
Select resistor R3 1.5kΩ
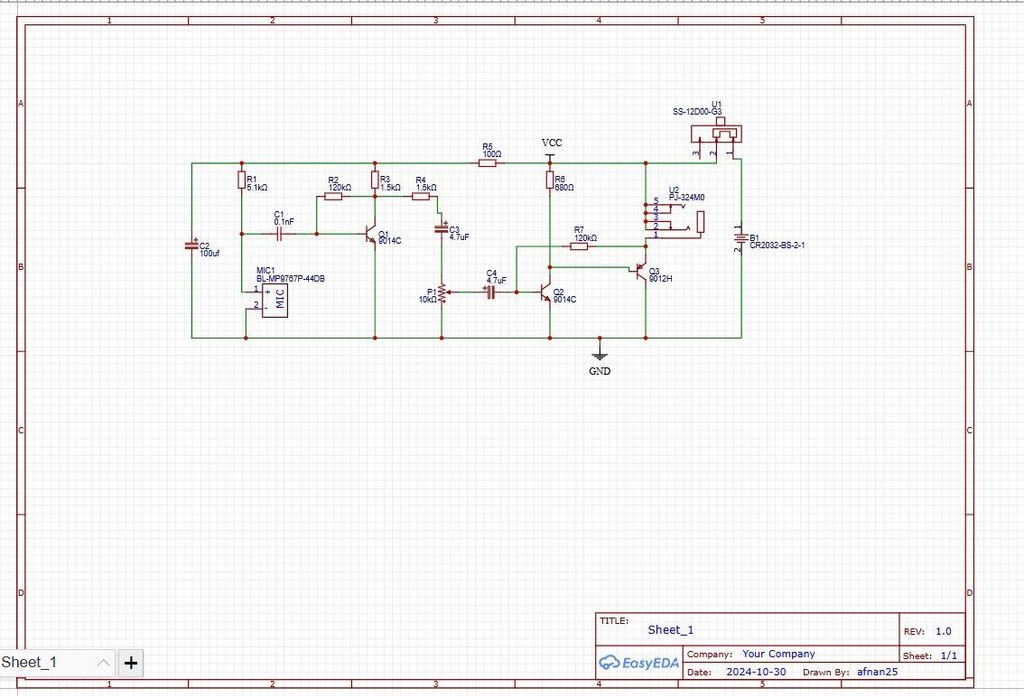375,180
